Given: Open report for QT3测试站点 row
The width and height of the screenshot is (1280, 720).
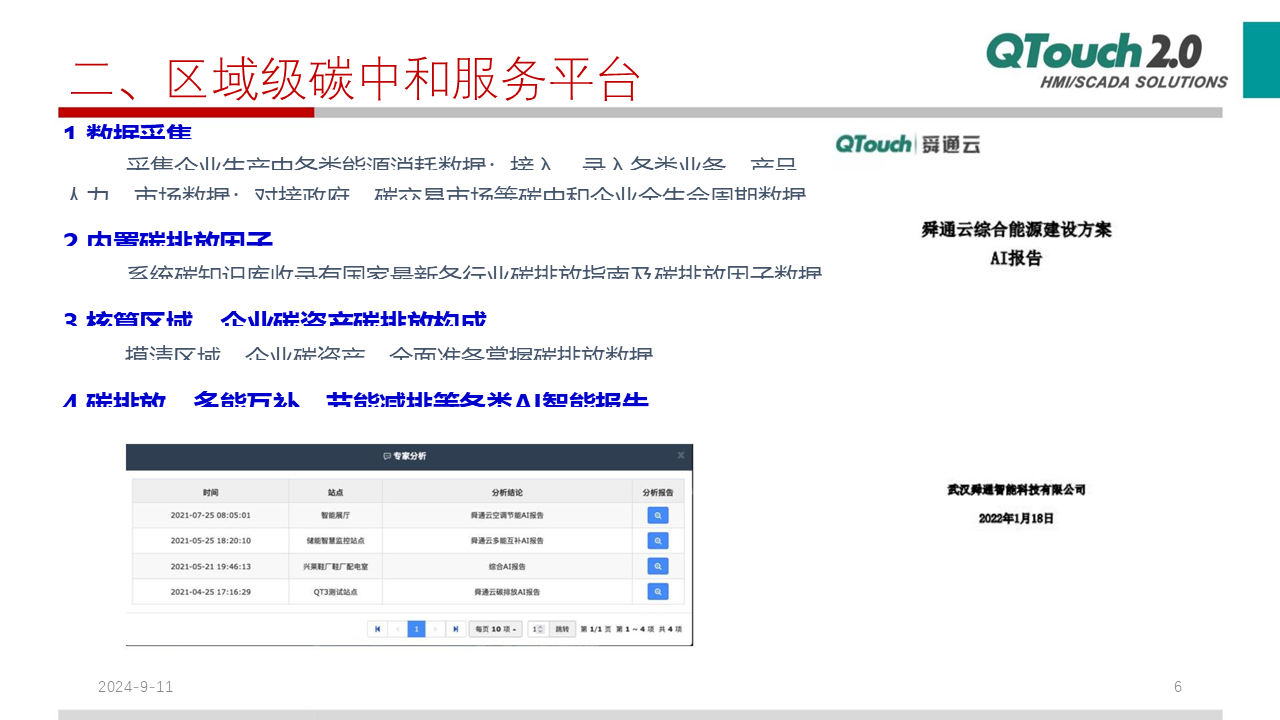Looking at the screenshot, I should 657,592.
